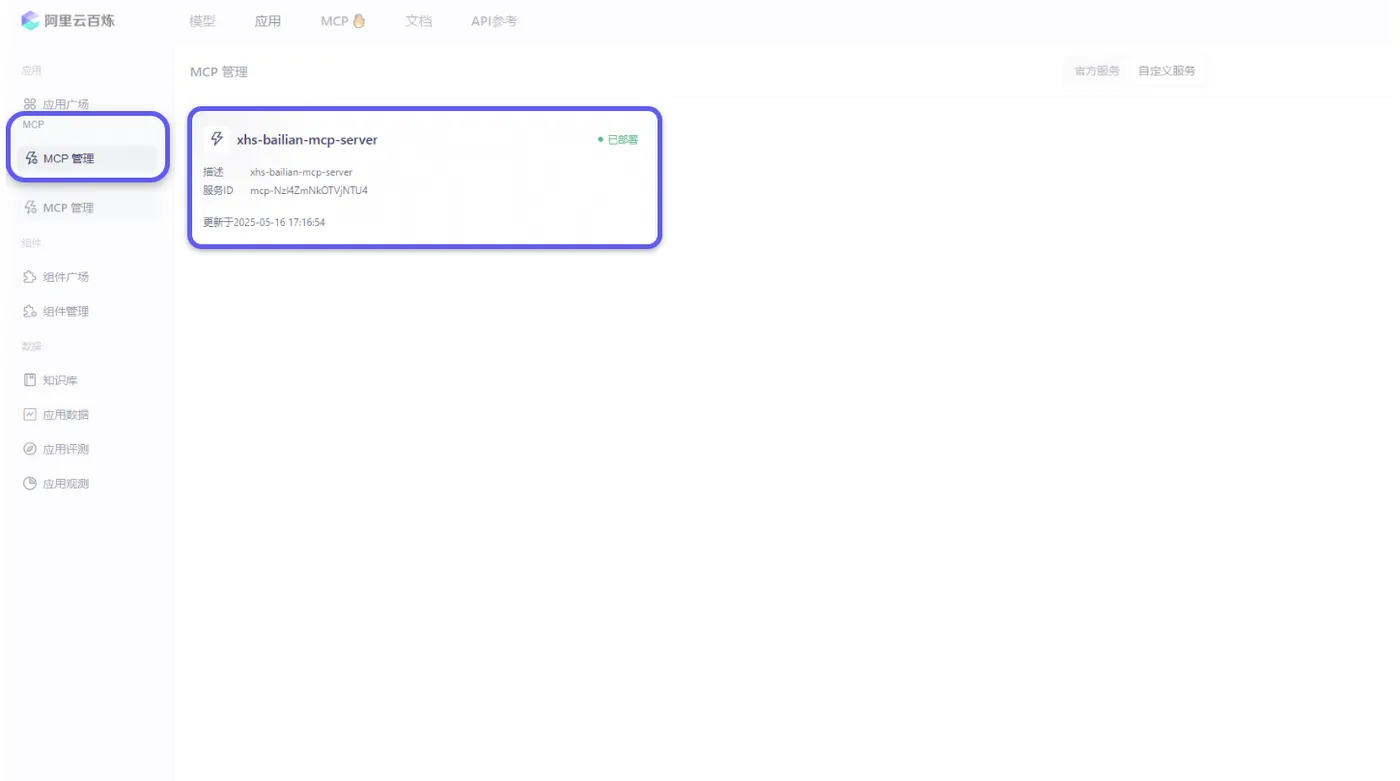
Task: Open 应用数据 via its chart icon
Action: tap(30, 415)
